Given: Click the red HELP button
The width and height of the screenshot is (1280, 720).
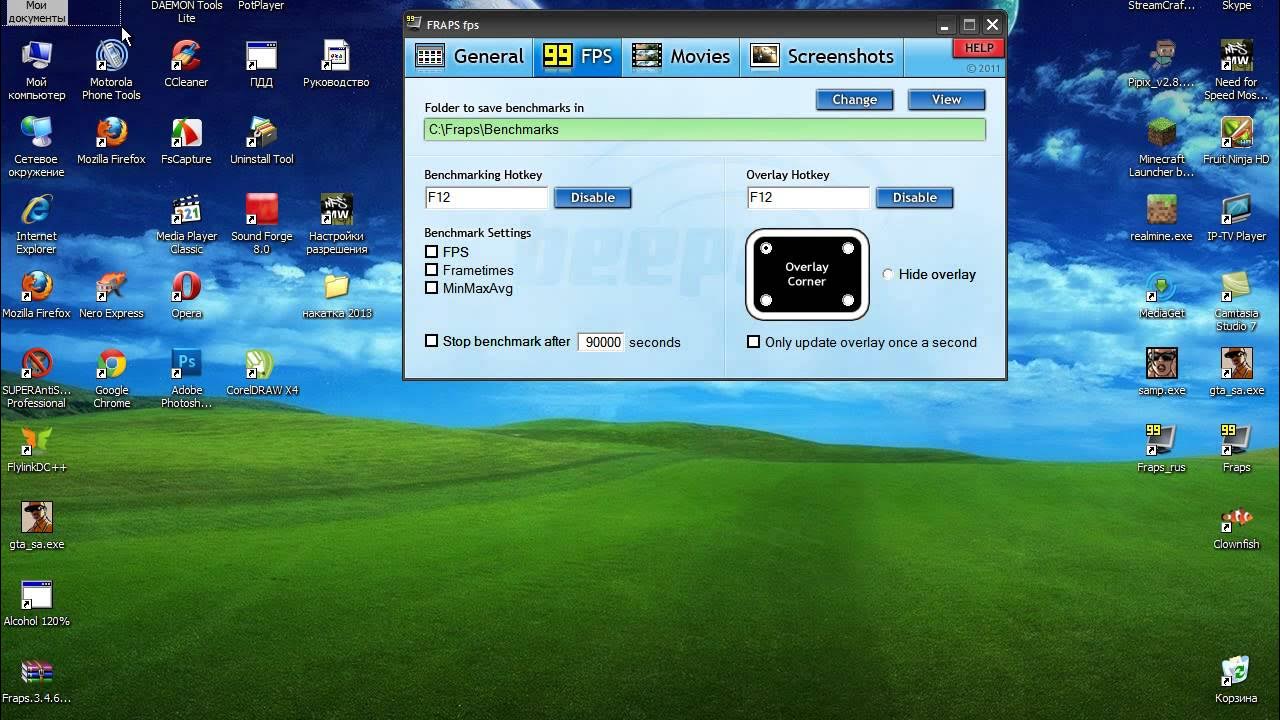Looking at the screenshot, I should coord(978,48).
